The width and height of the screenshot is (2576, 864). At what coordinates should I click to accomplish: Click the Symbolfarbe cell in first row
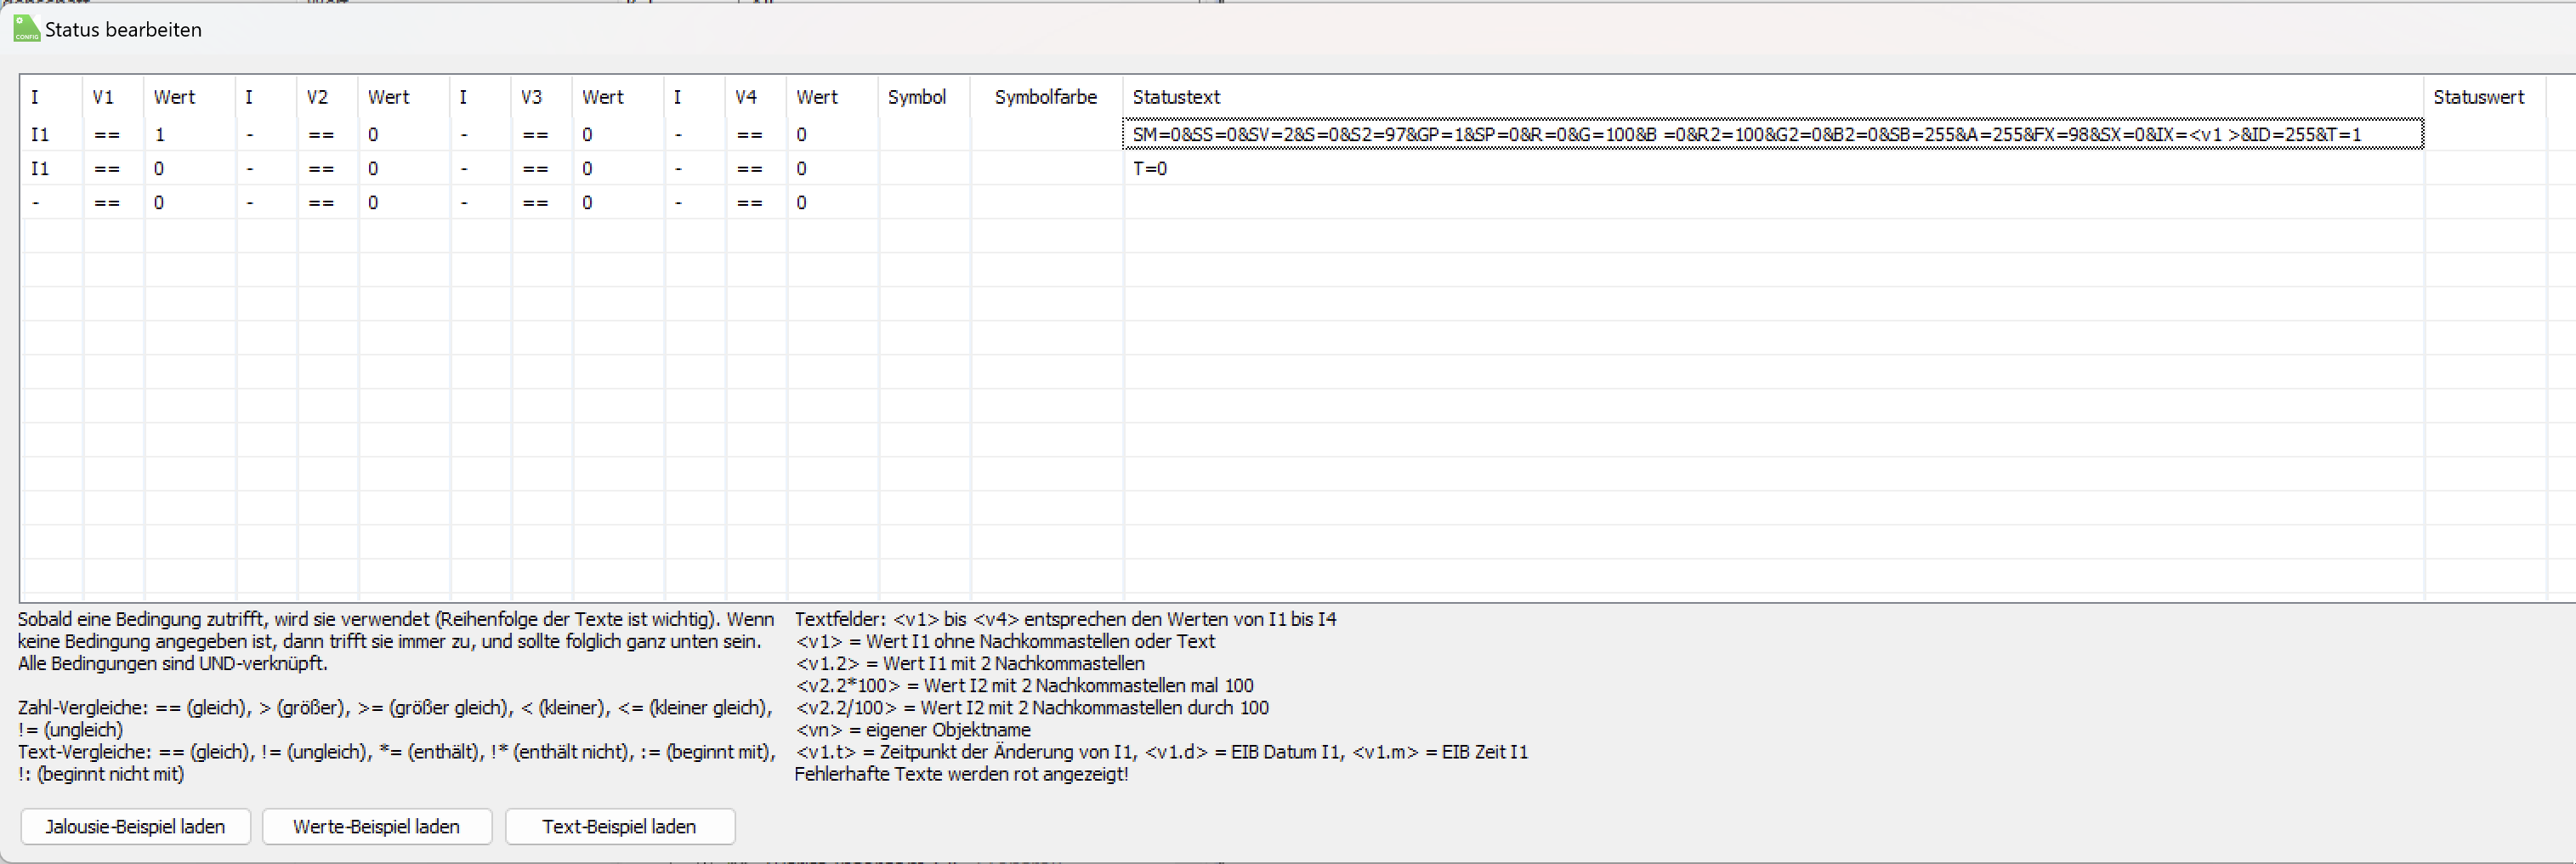pyautogui.click(x=1046, y=134)
